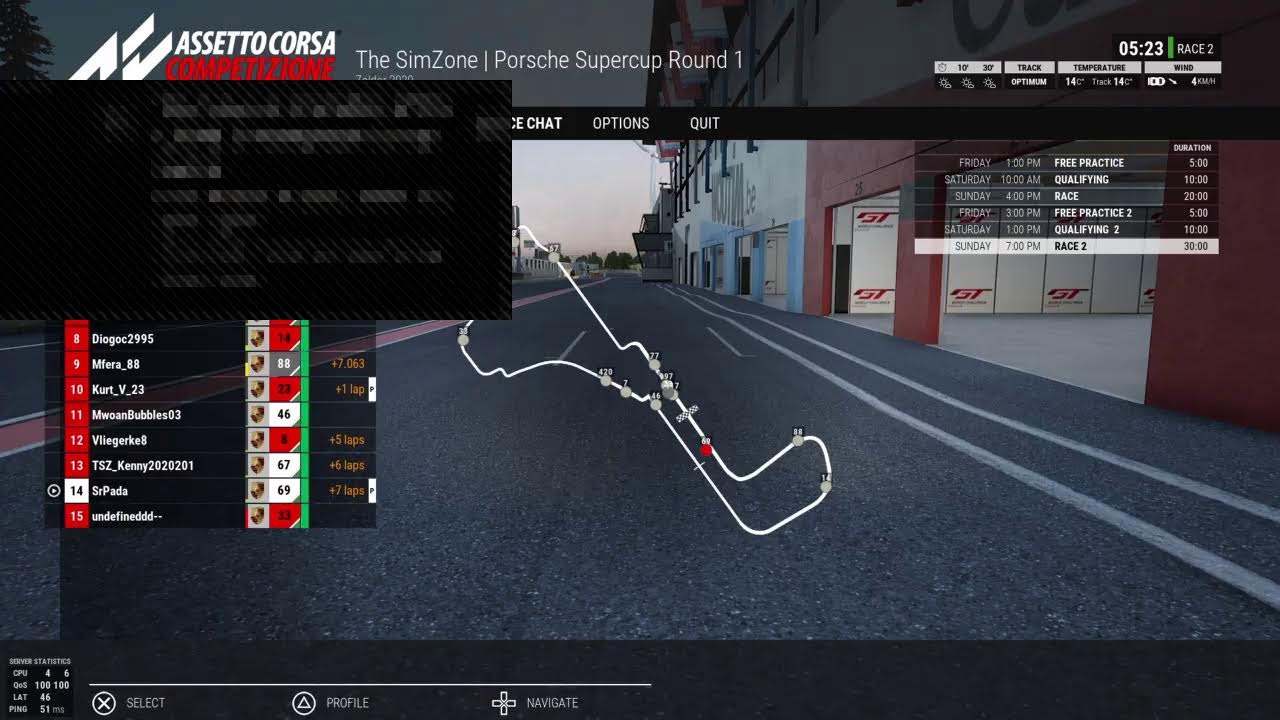The width and height of the screenshot is (1280, 720).
Task: Click the RACE 2 session label by timer
Action: [x=1195, y=49]
